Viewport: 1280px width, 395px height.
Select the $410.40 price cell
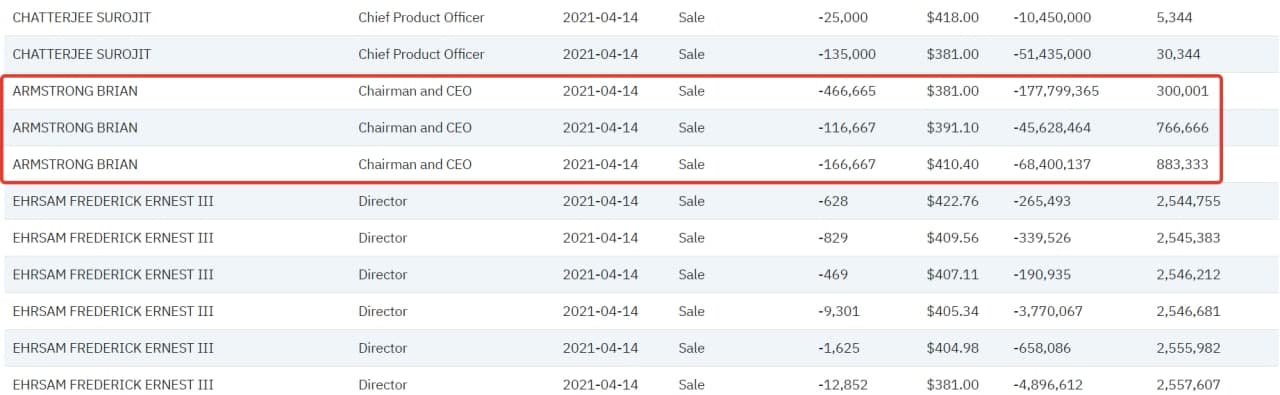point(953,164)
